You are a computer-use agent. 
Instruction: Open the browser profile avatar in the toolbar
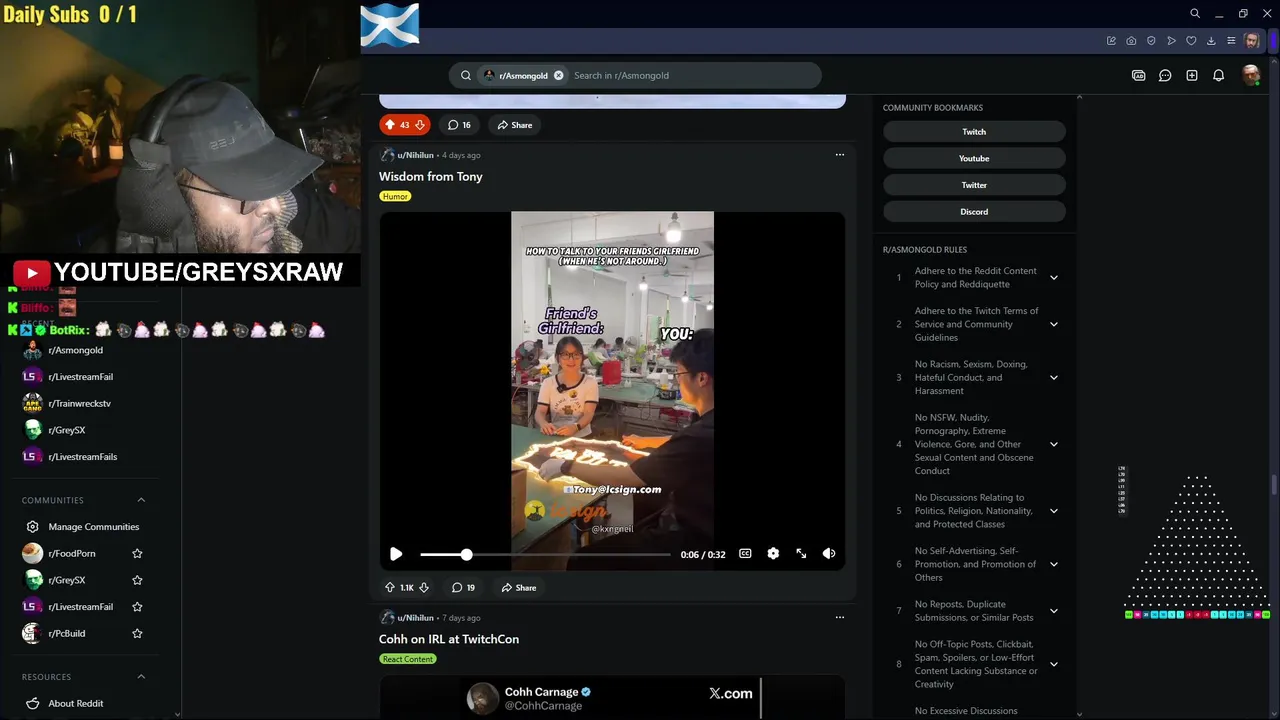click(1252, 41)
